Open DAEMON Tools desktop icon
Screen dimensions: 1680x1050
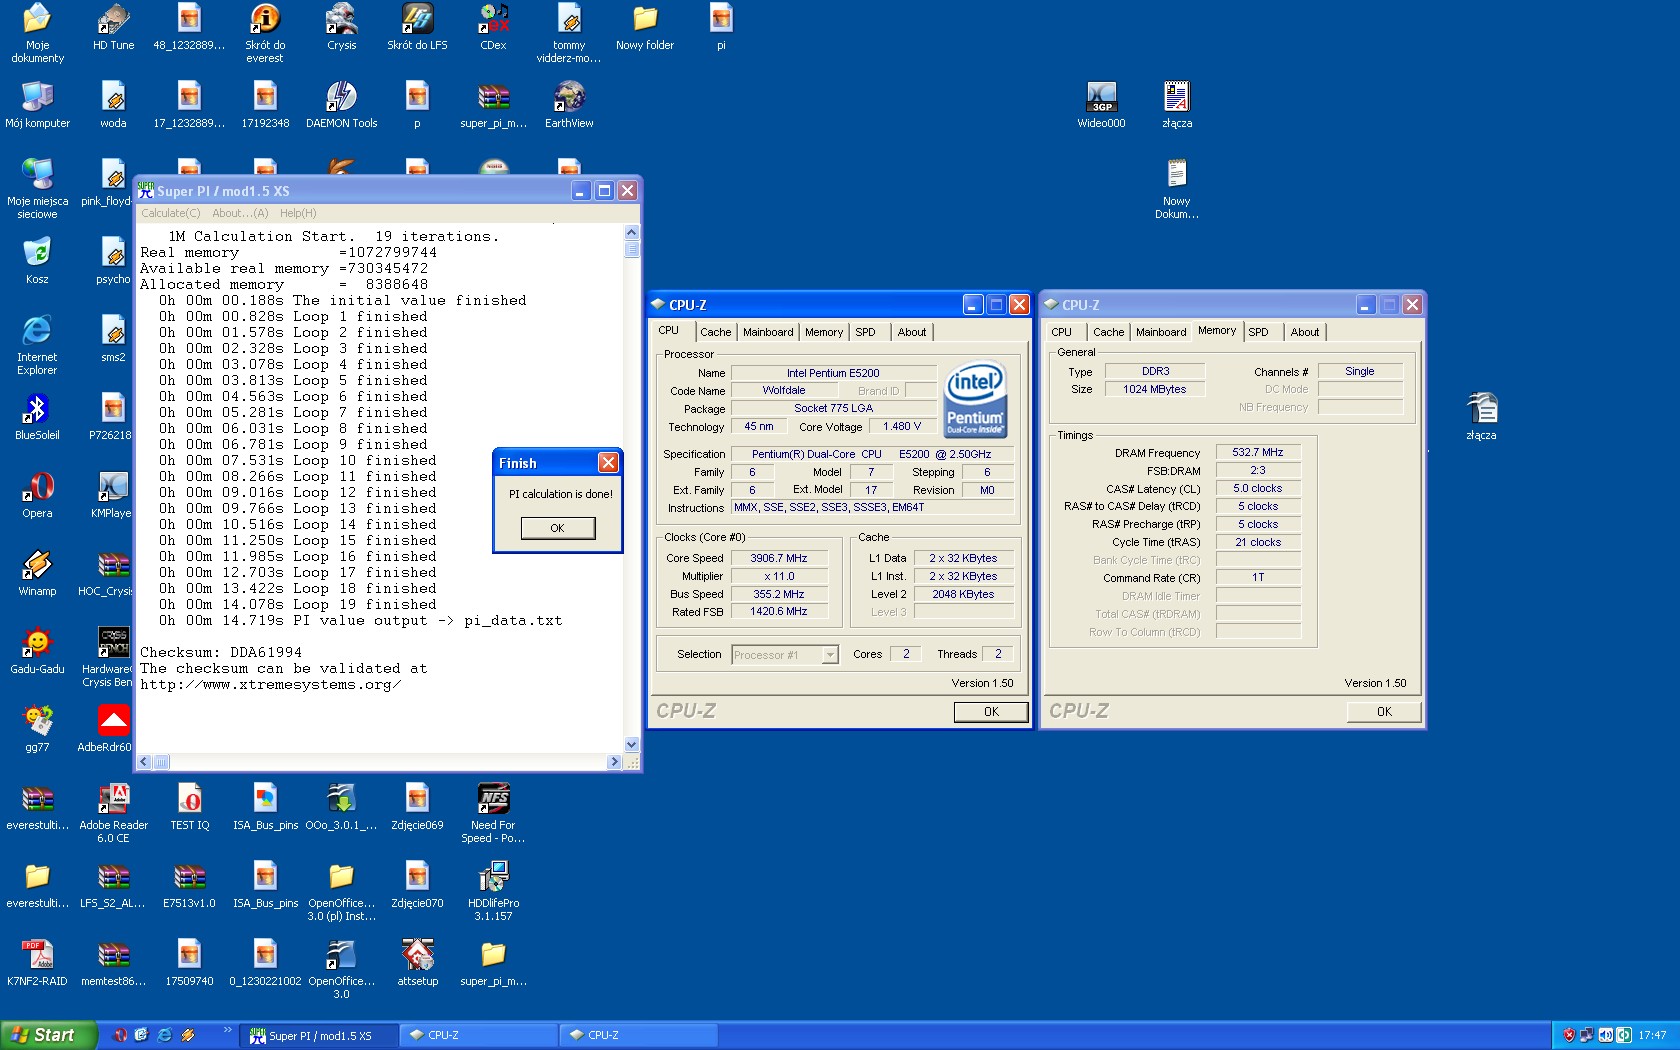(341, 99)
